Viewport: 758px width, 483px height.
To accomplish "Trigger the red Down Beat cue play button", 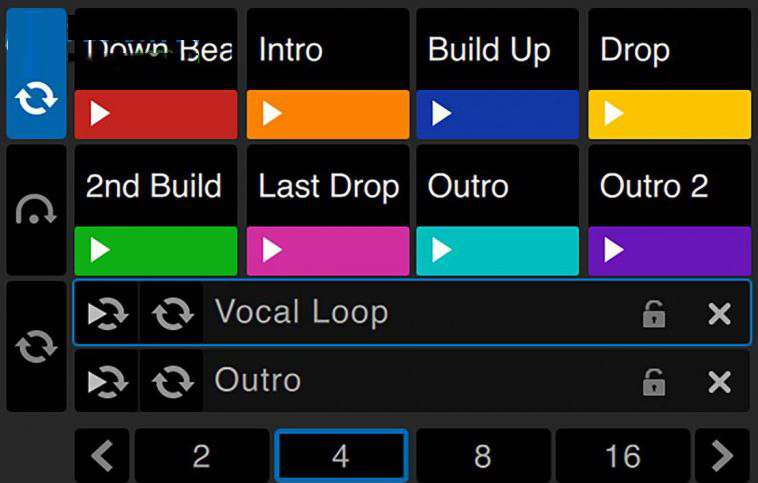I will (156, 114).
